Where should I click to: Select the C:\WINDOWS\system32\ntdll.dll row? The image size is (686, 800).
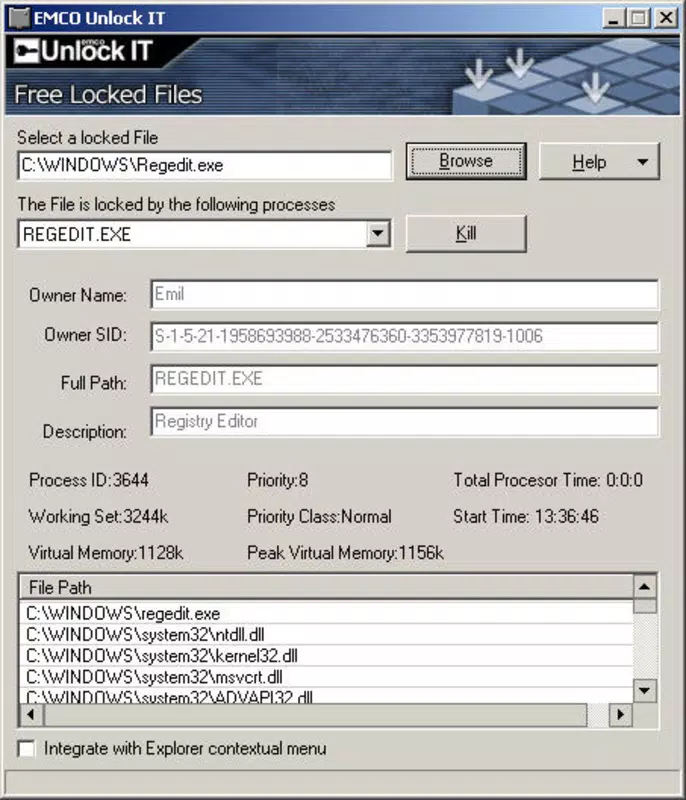coord(326,634)
